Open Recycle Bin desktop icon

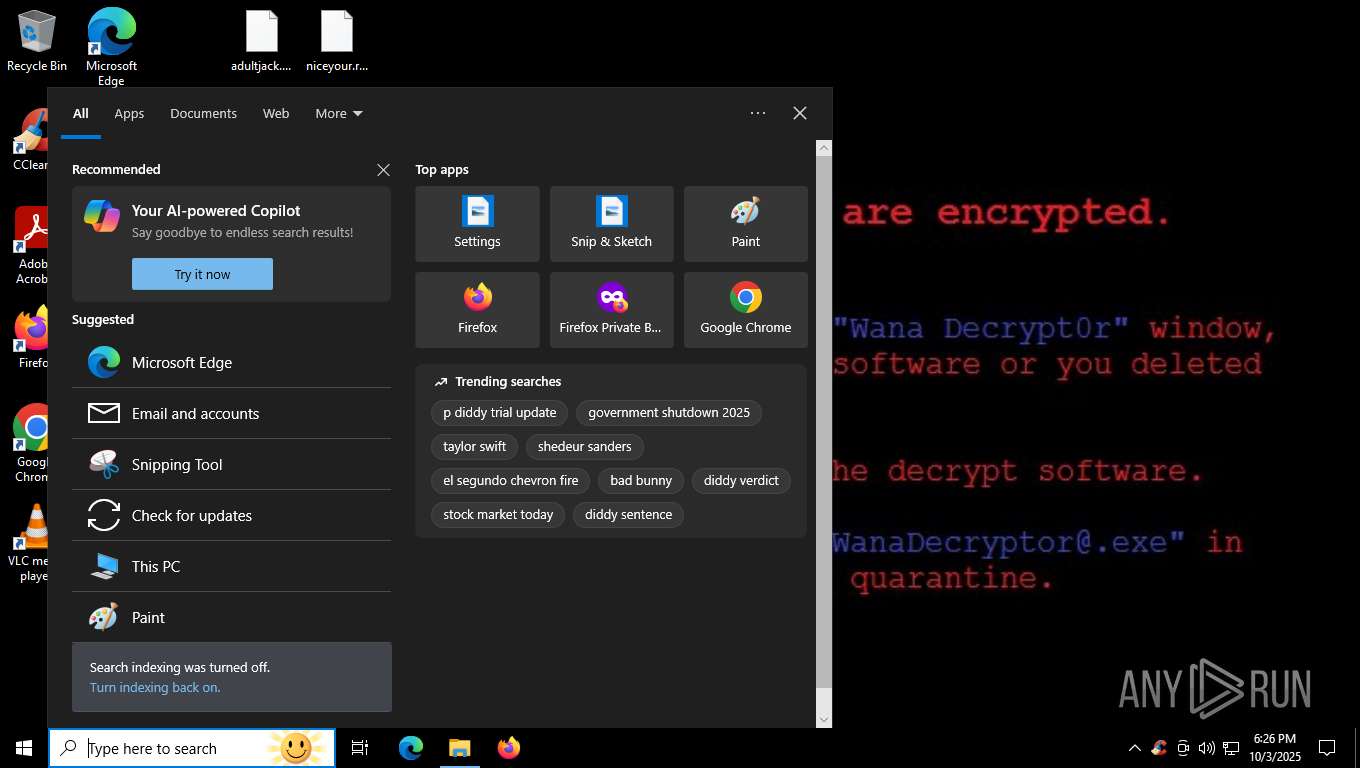37,42
